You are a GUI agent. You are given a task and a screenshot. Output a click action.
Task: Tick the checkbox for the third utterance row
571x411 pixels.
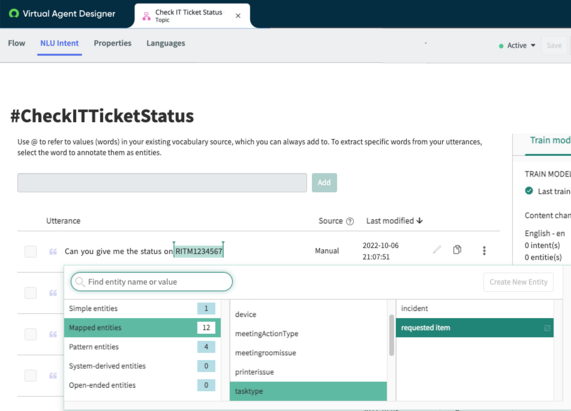pos(31,334)
